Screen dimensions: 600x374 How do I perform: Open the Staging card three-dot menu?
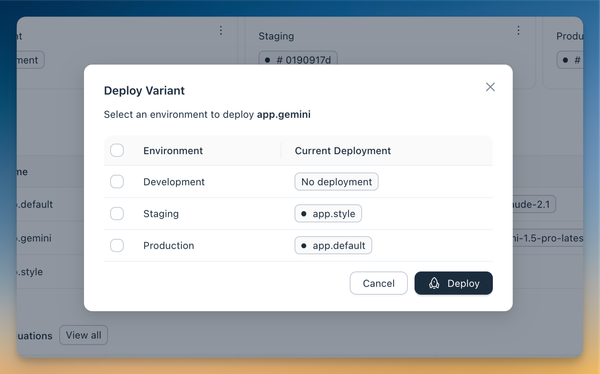pyautogui.click(x=518, y=30)
